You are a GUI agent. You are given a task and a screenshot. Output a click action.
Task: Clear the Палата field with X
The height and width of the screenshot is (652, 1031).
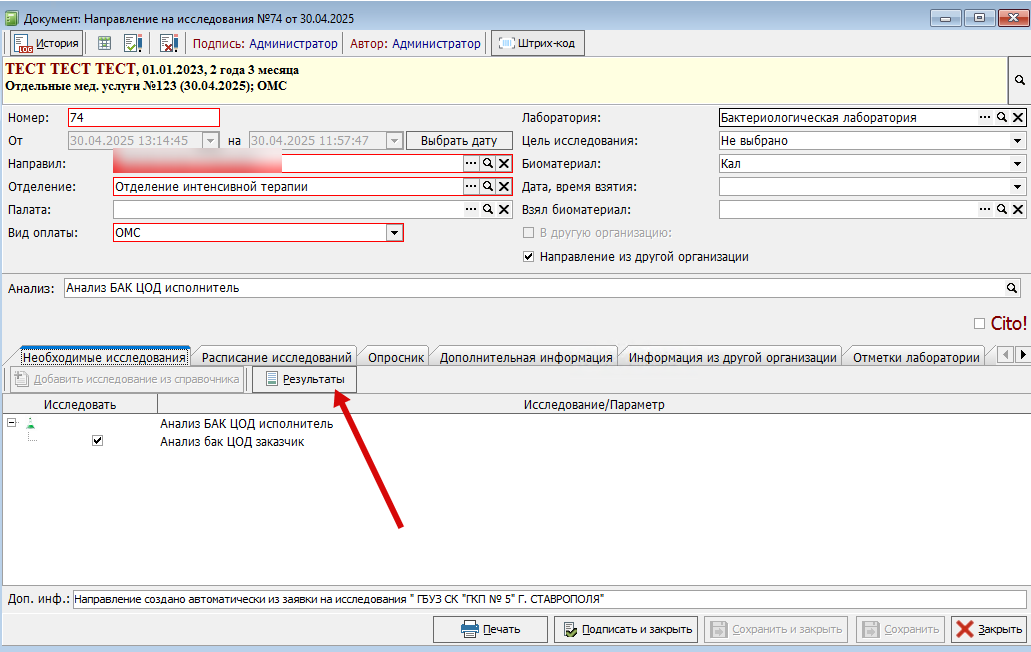point(504,209)
